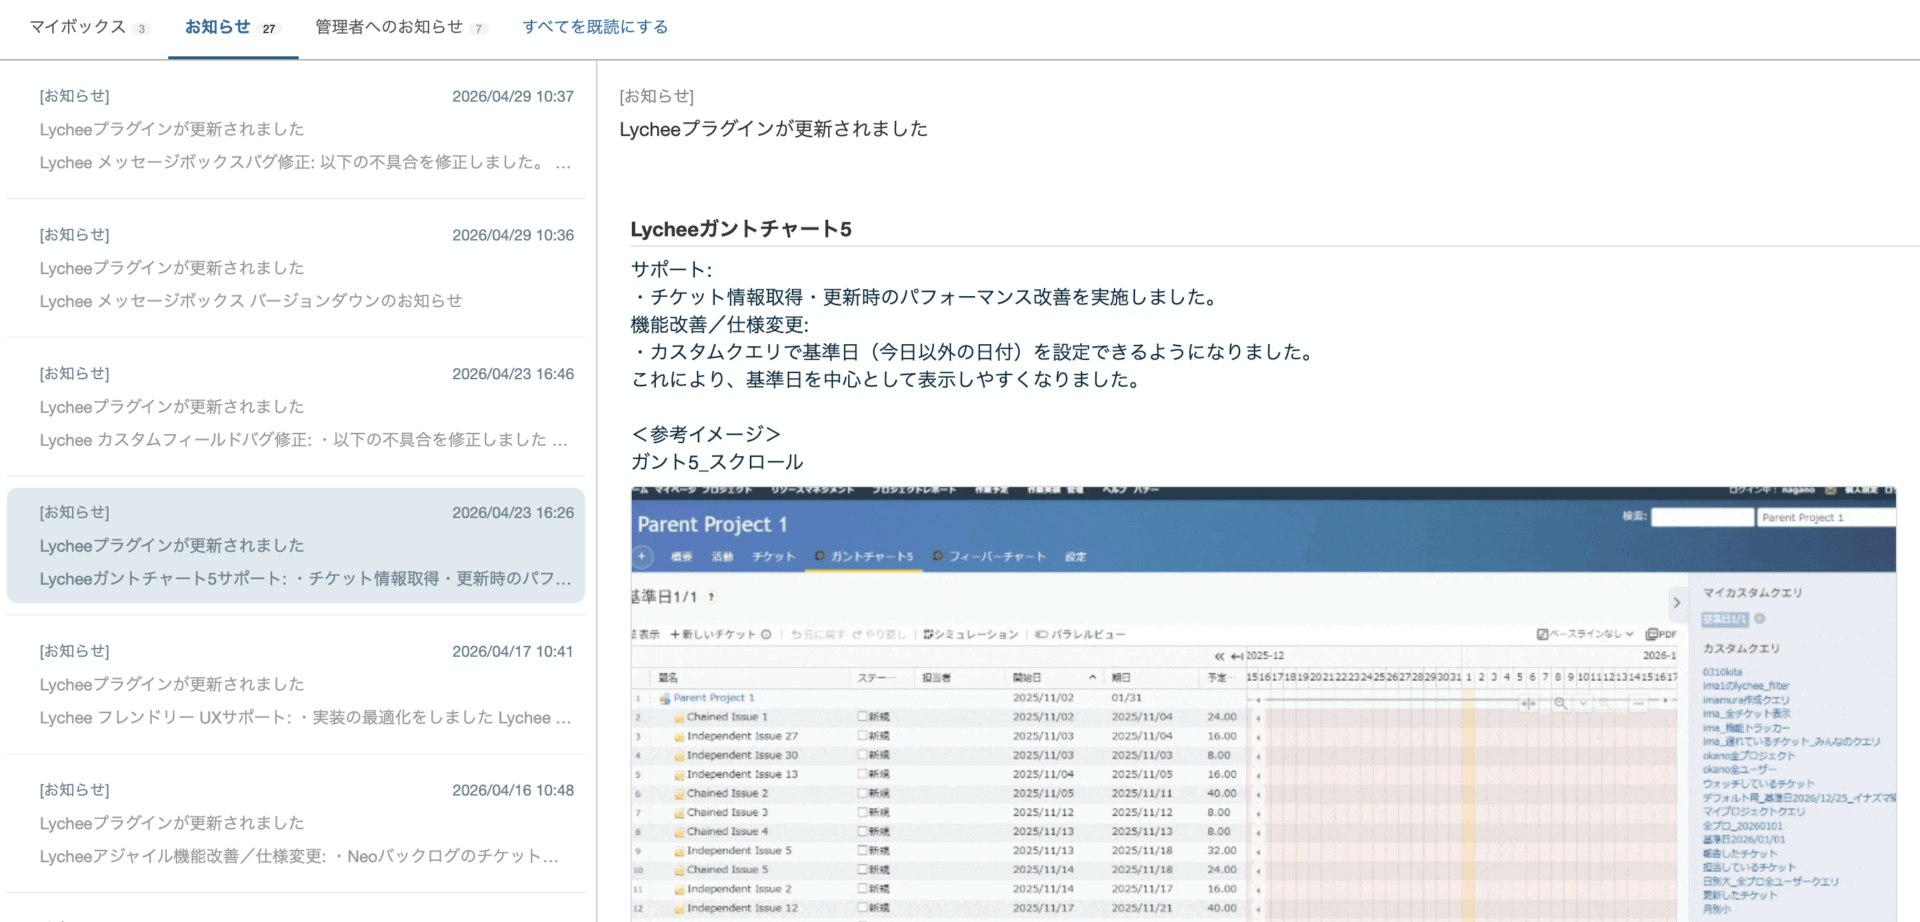Click the date 2026/04/29 10:36

coord(513,236)
